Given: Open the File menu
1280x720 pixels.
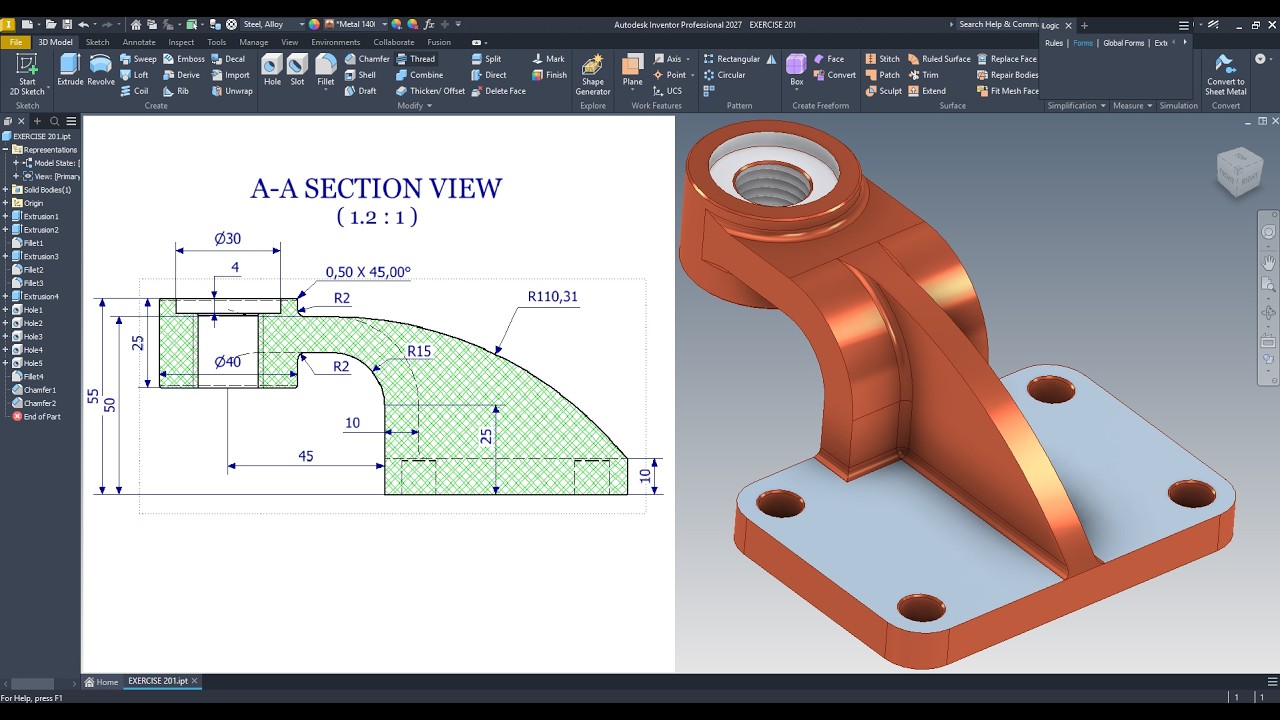Looking at the screenshot, I should 16,42.
